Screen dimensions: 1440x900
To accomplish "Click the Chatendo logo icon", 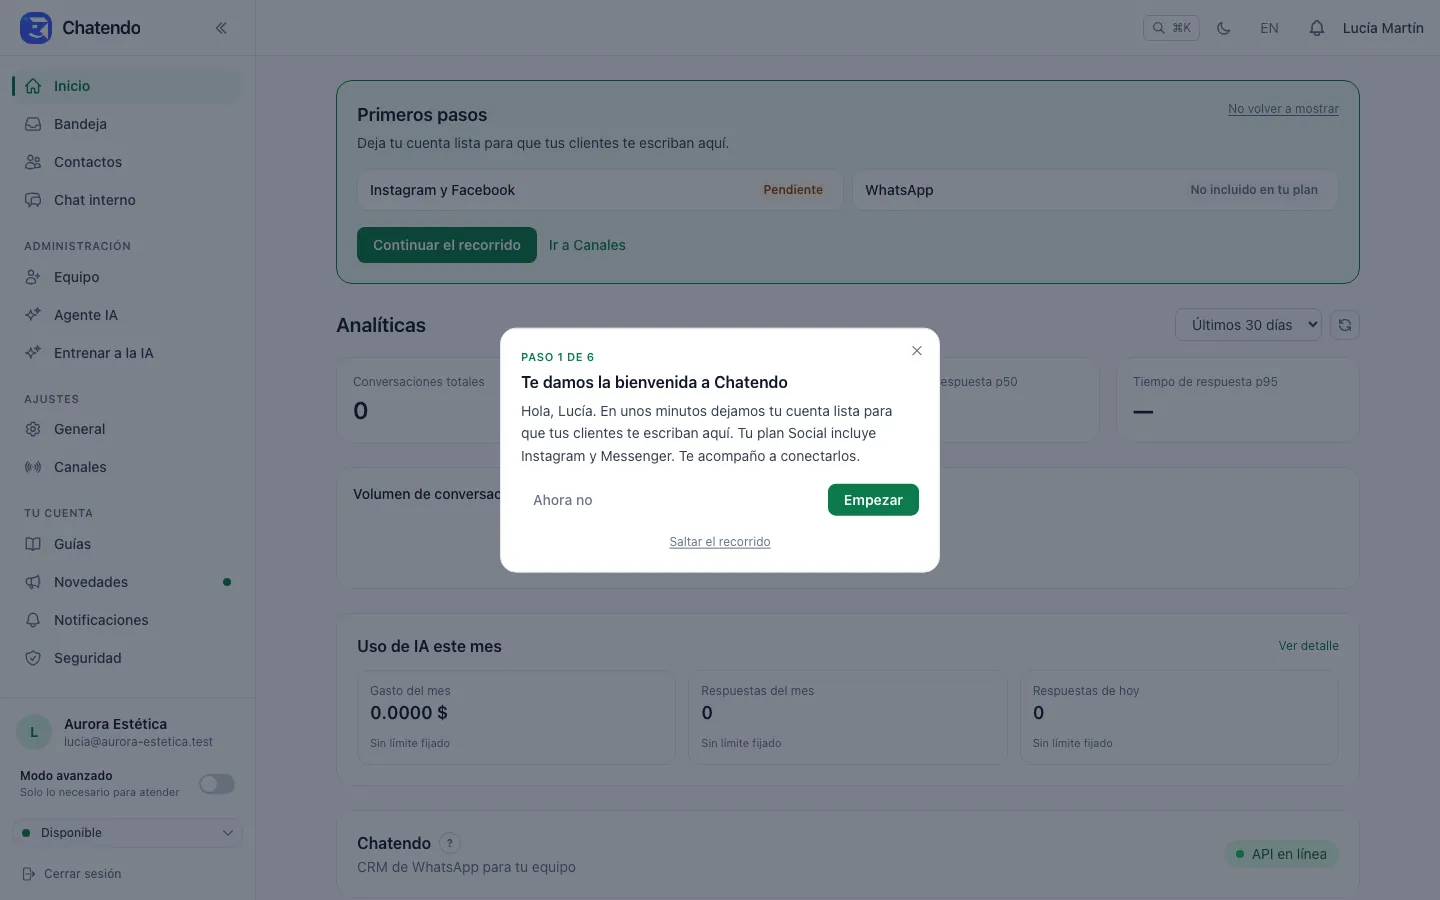I will point(36,28).
